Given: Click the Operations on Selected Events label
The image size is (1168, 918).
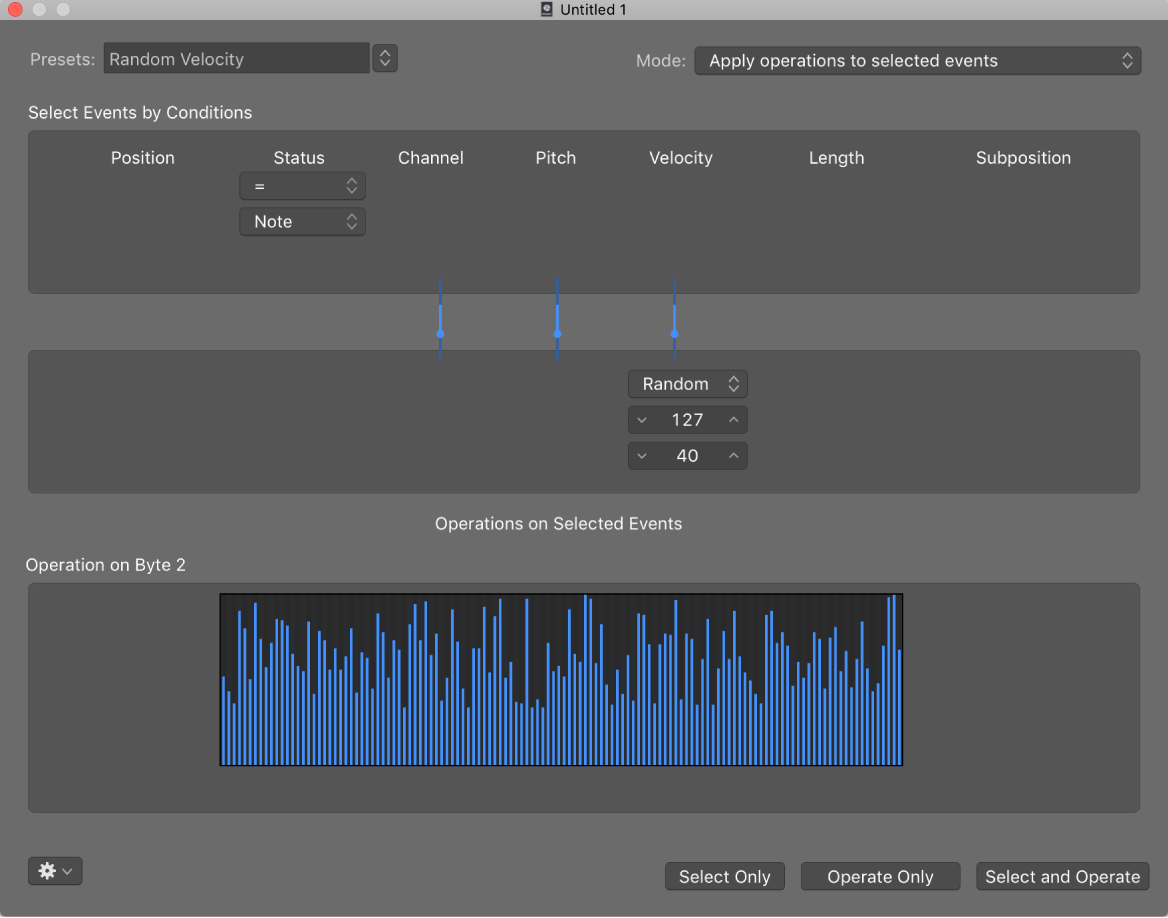Looking at the screenshot, I should (559, 524).
